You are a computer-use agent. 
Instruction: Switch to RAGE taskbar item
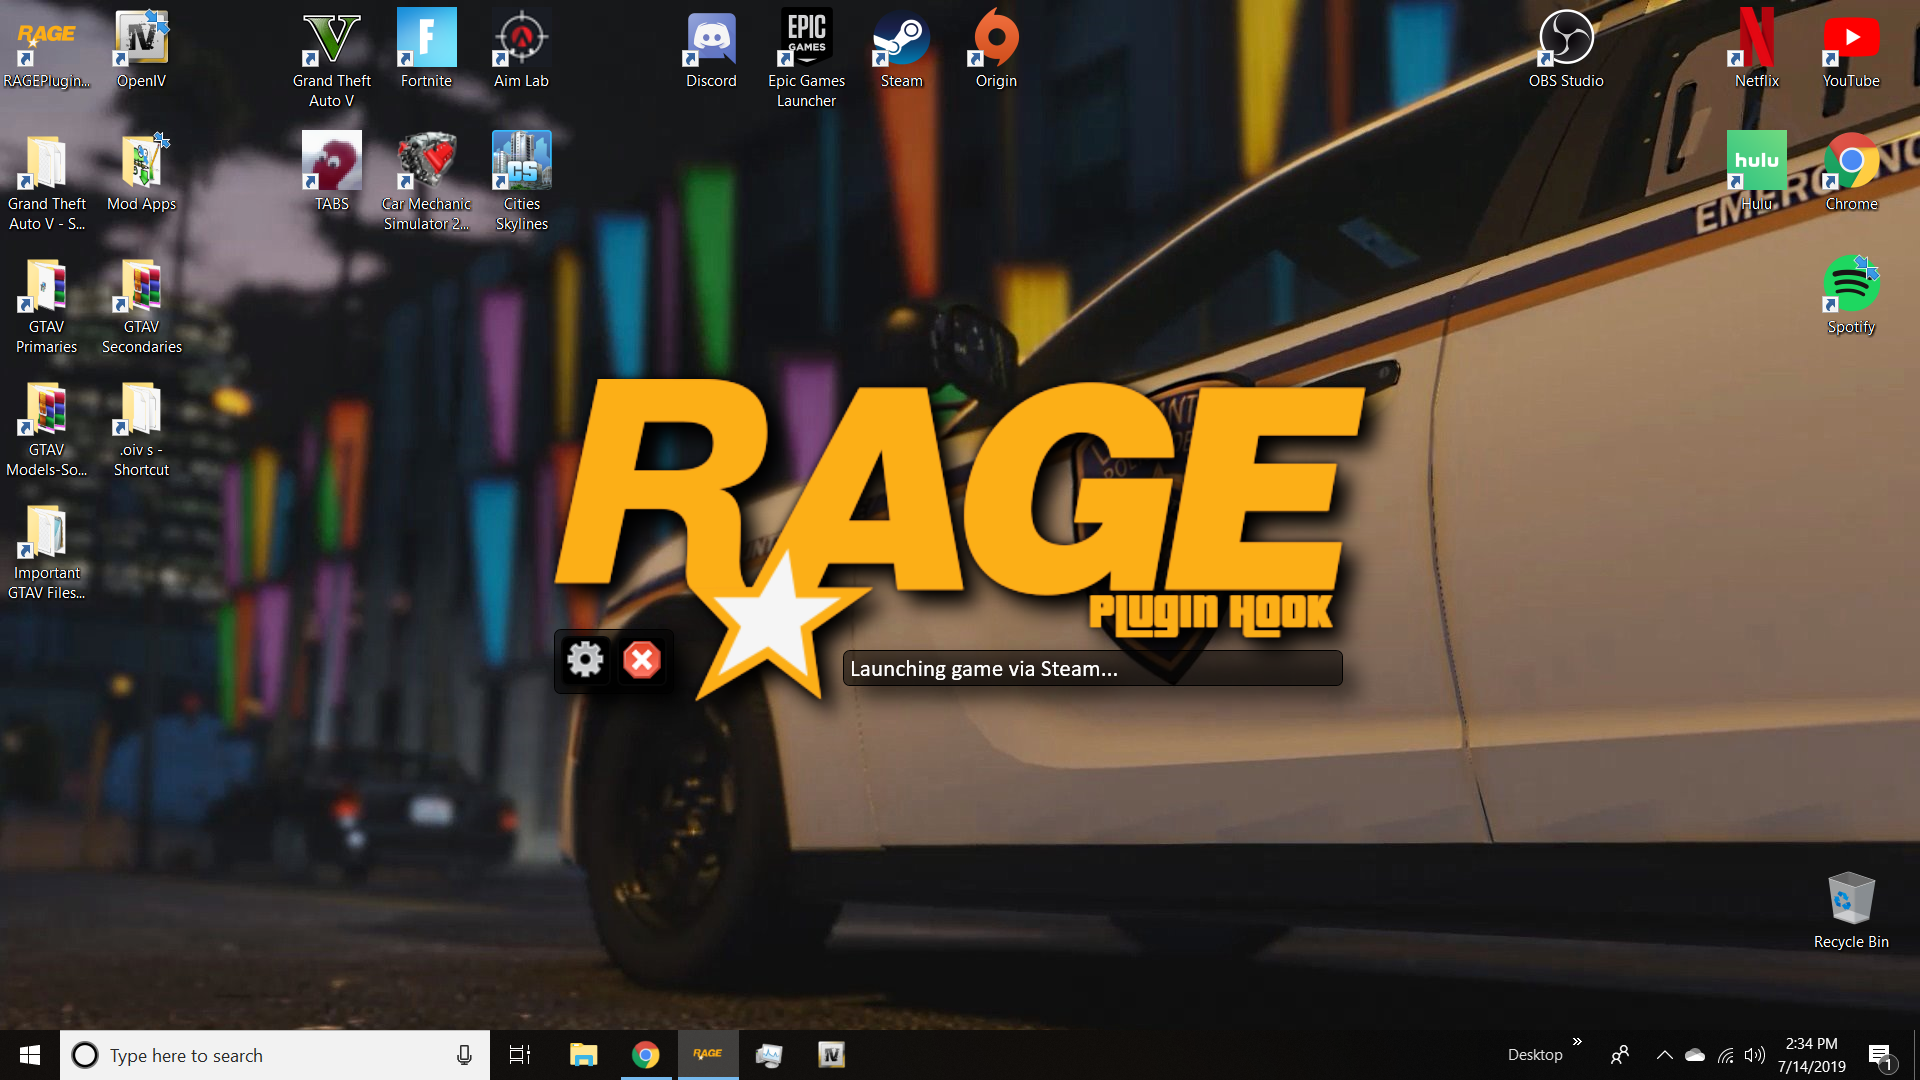tap(708, 1055)
